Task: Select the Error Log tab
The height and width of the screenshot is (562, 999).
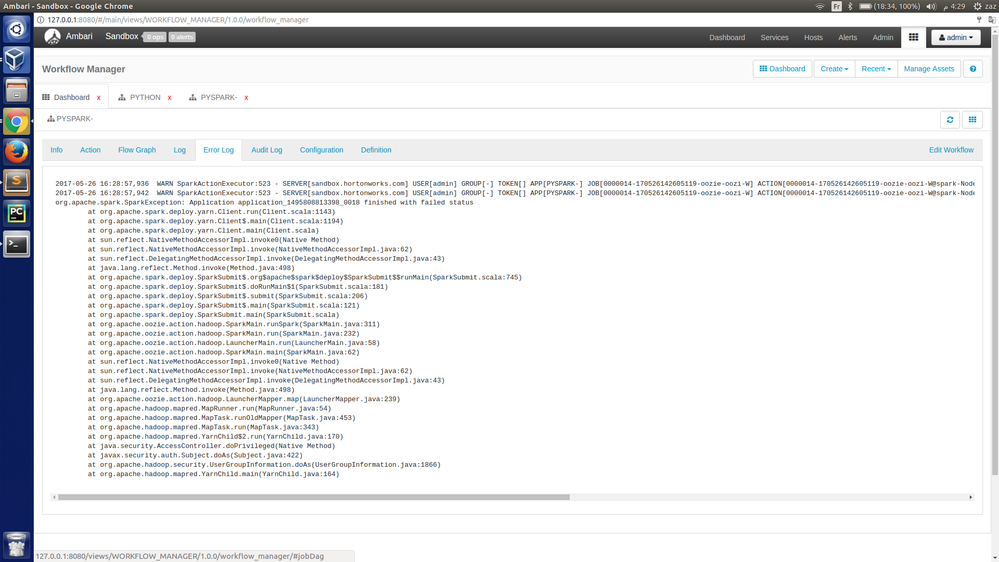Action: (219, 150)
